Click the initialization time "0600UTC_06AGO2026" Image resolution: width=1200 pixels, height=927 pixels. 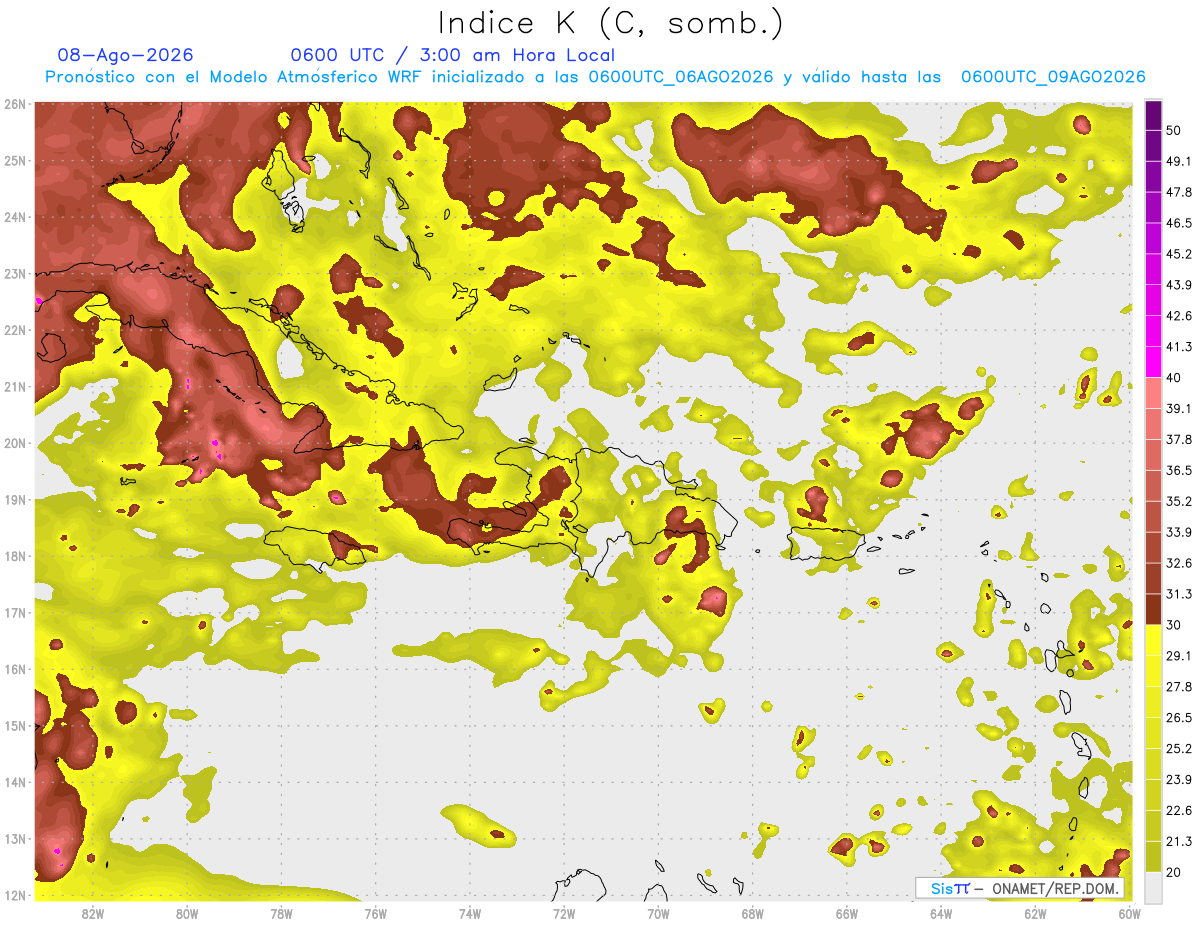681,77
